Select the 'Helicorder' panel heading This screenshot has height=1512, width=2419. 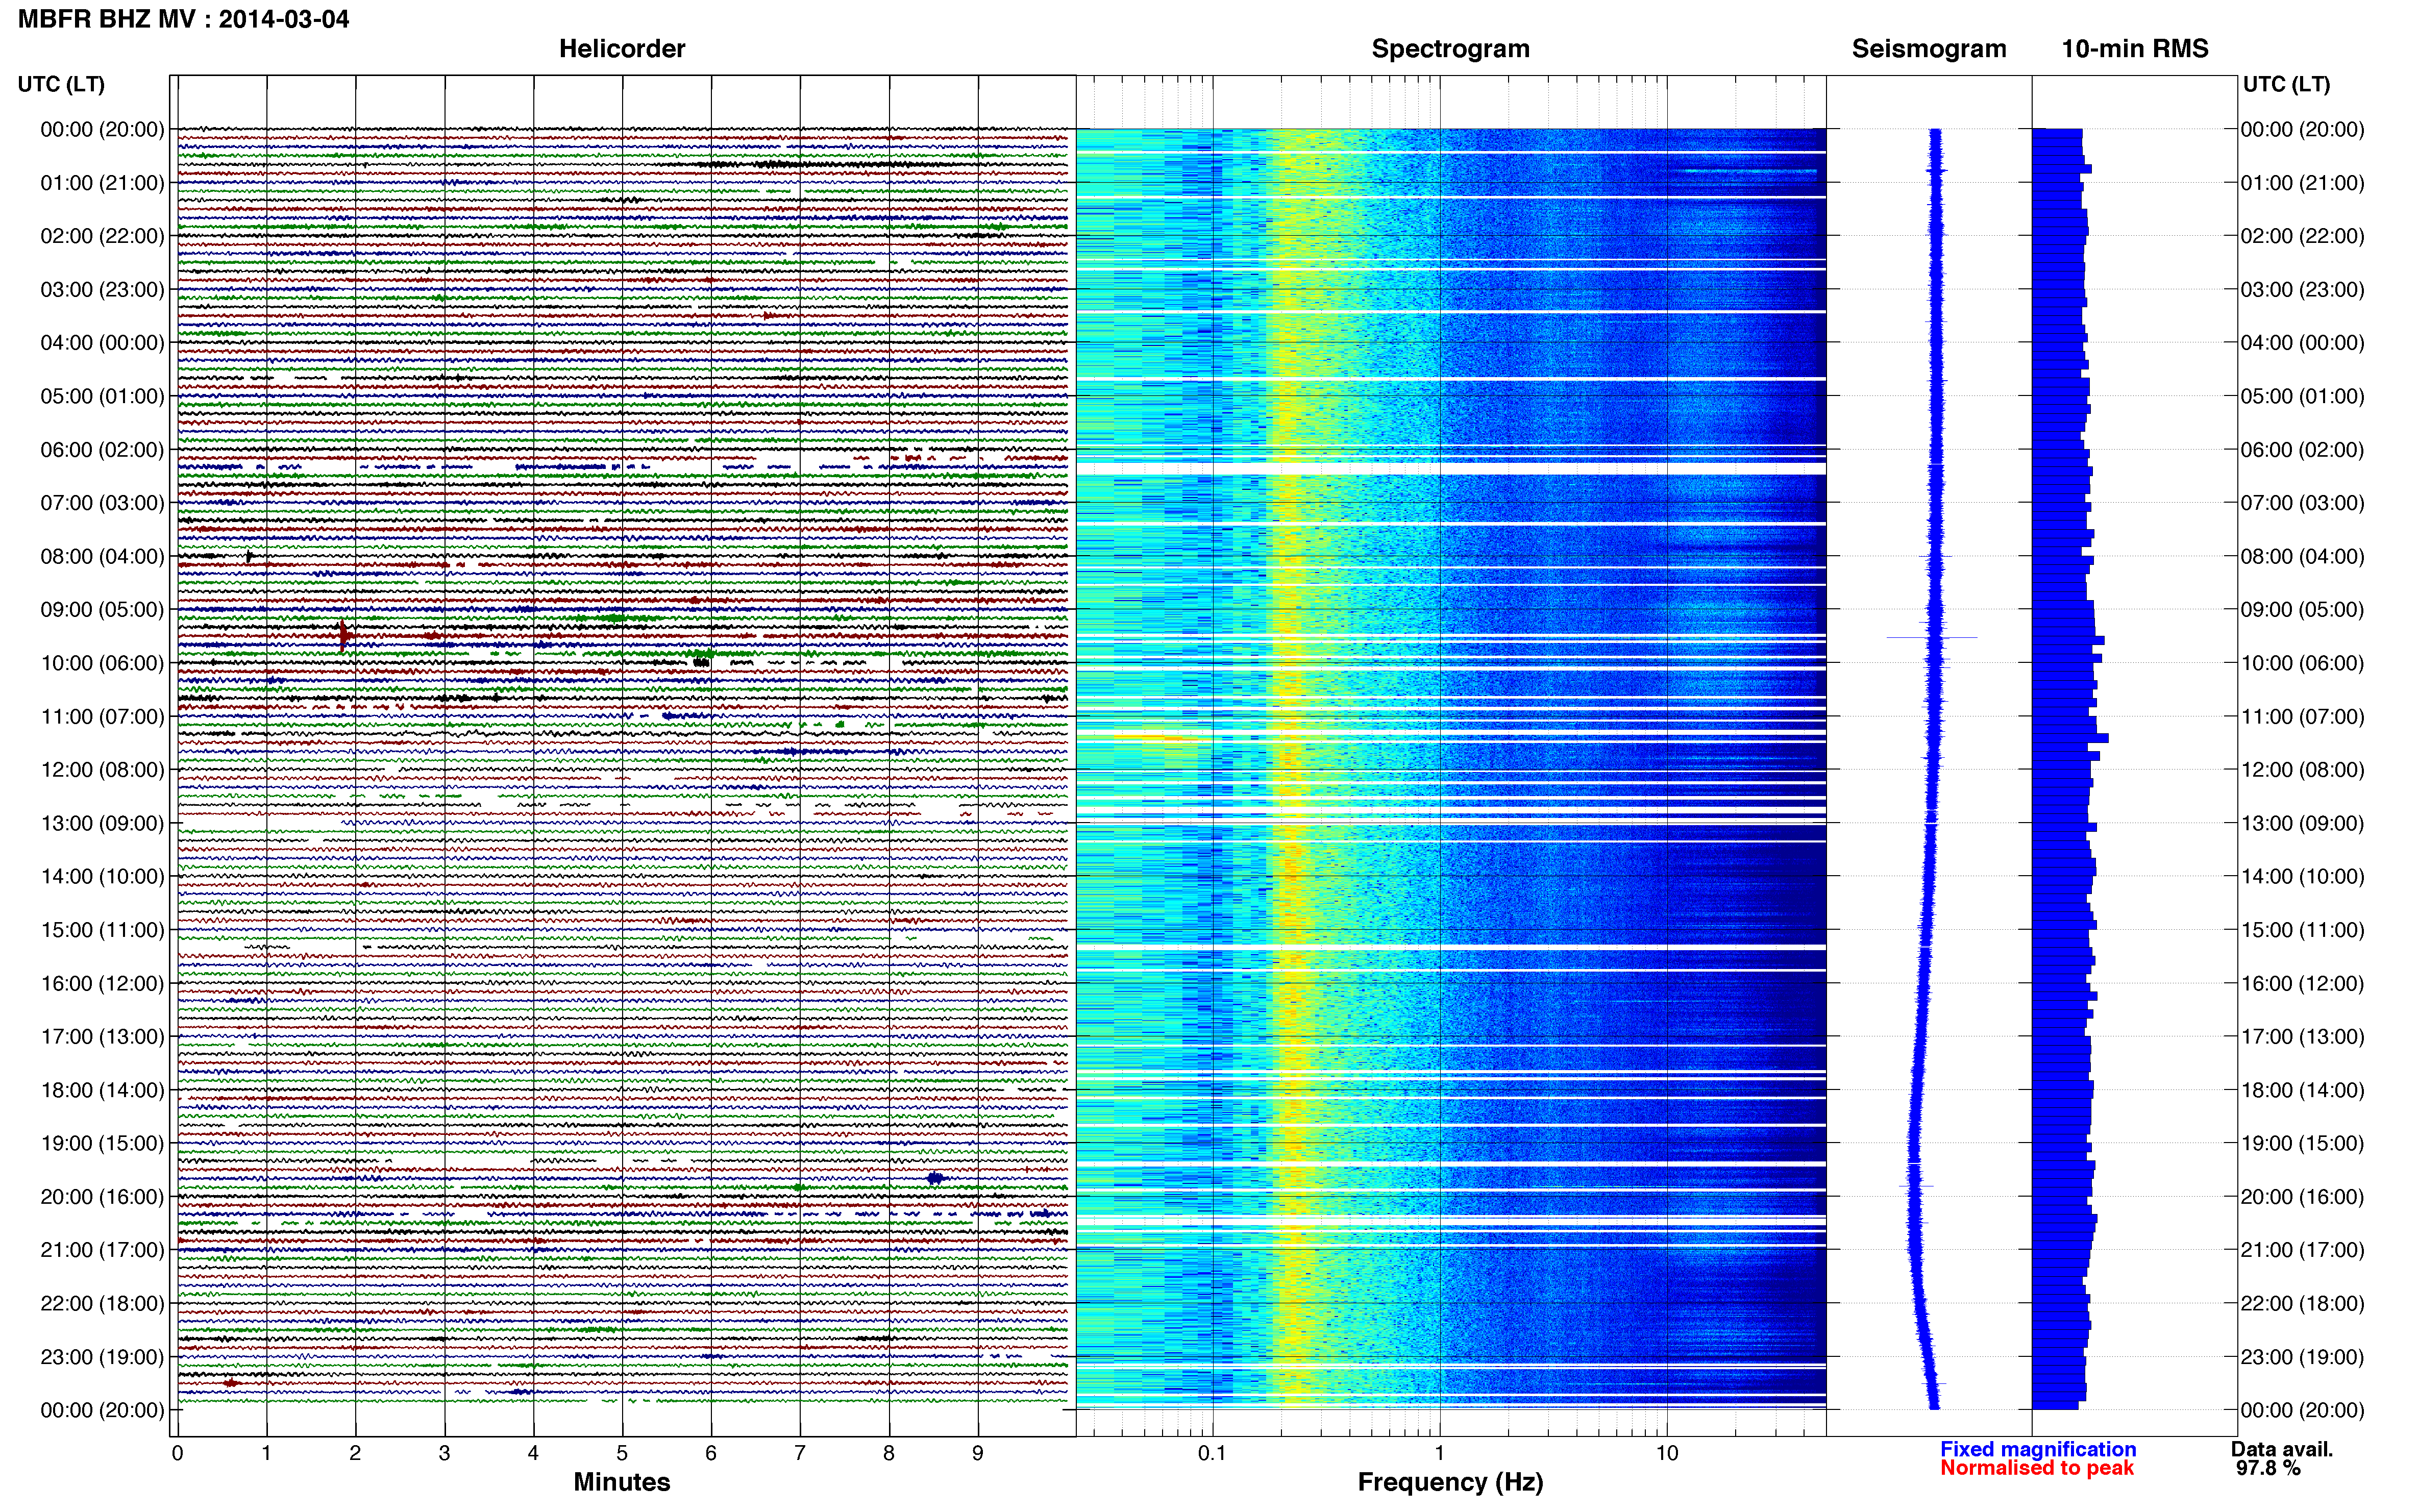[x=622, y=49]
